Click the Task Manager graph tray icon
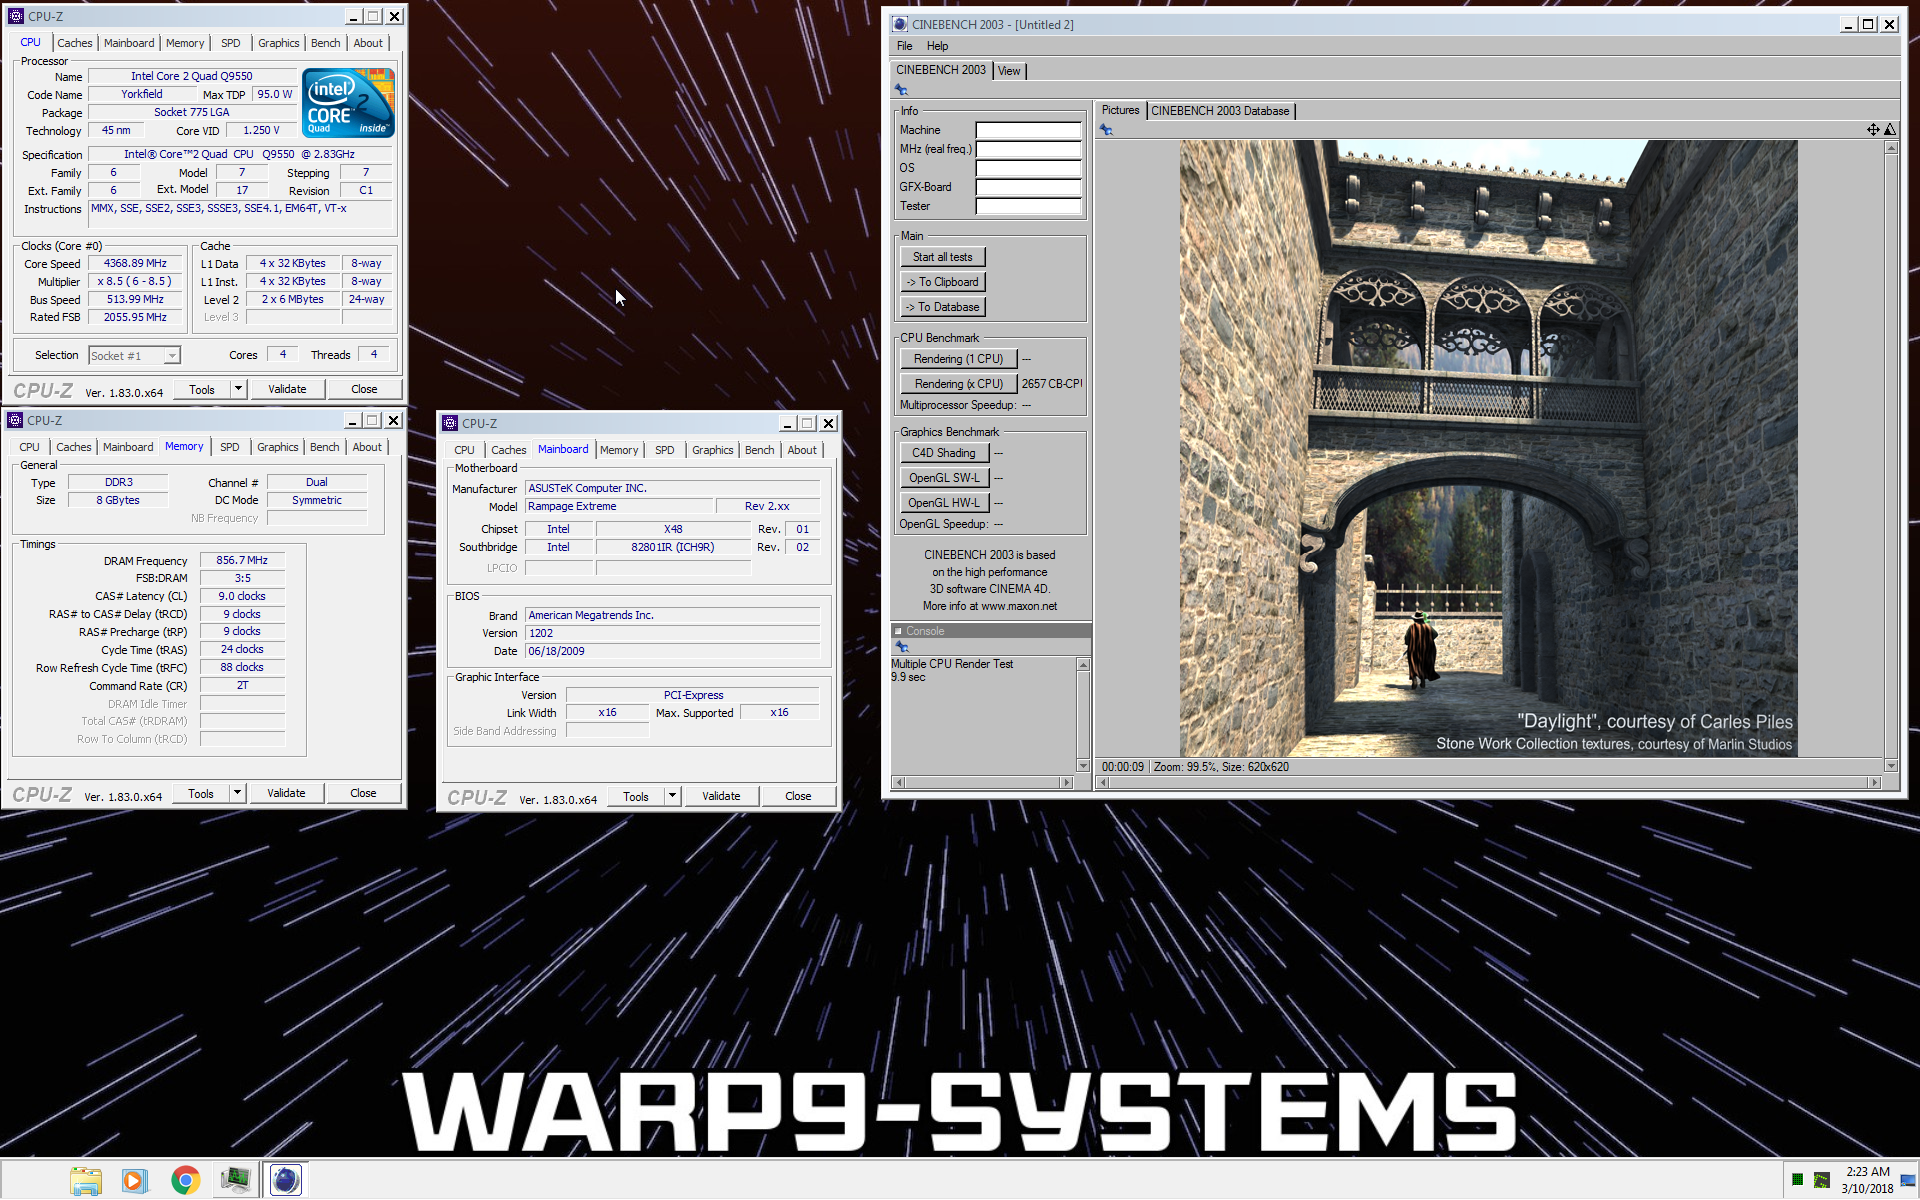 coord(1821,1180)
